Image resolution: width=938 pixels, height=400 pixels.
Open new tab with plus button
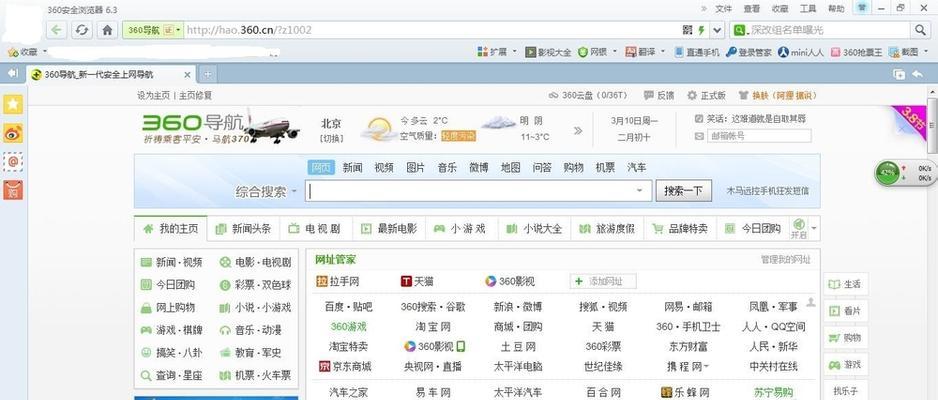(x=208, y=74)
